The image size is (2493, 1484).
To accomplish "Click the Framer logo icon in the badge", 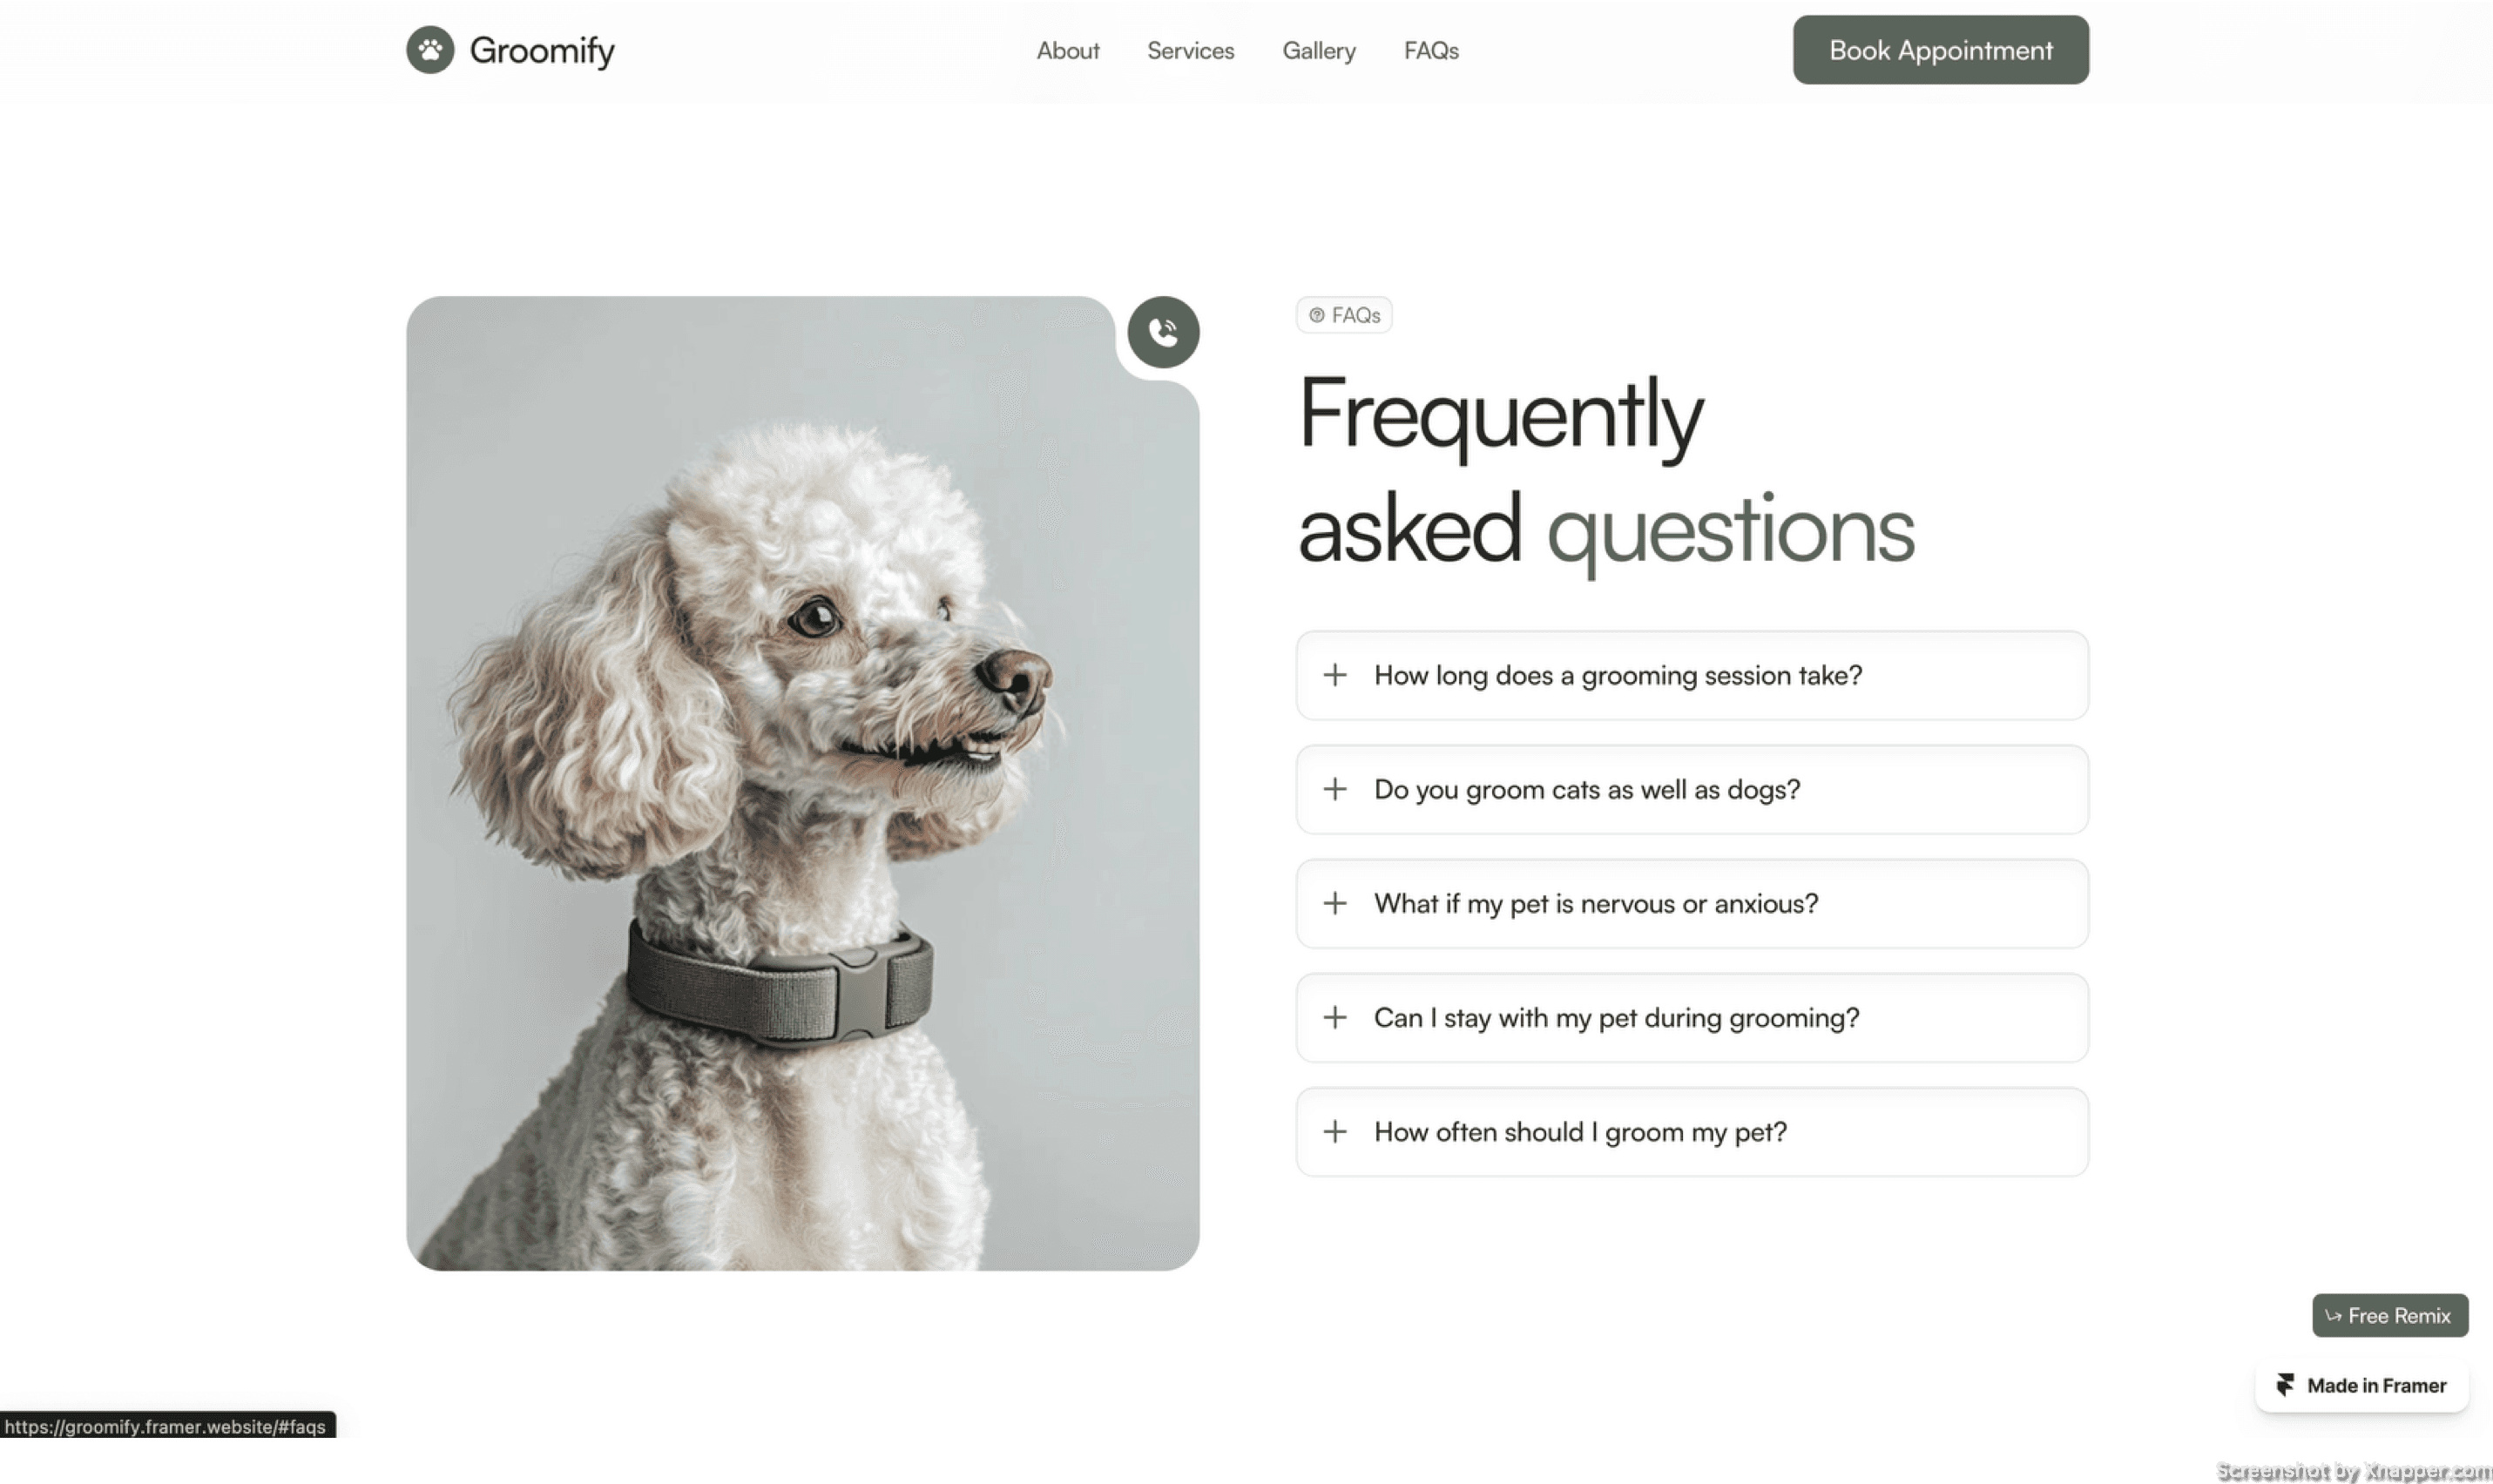I will click(x=2285, y=1385).
